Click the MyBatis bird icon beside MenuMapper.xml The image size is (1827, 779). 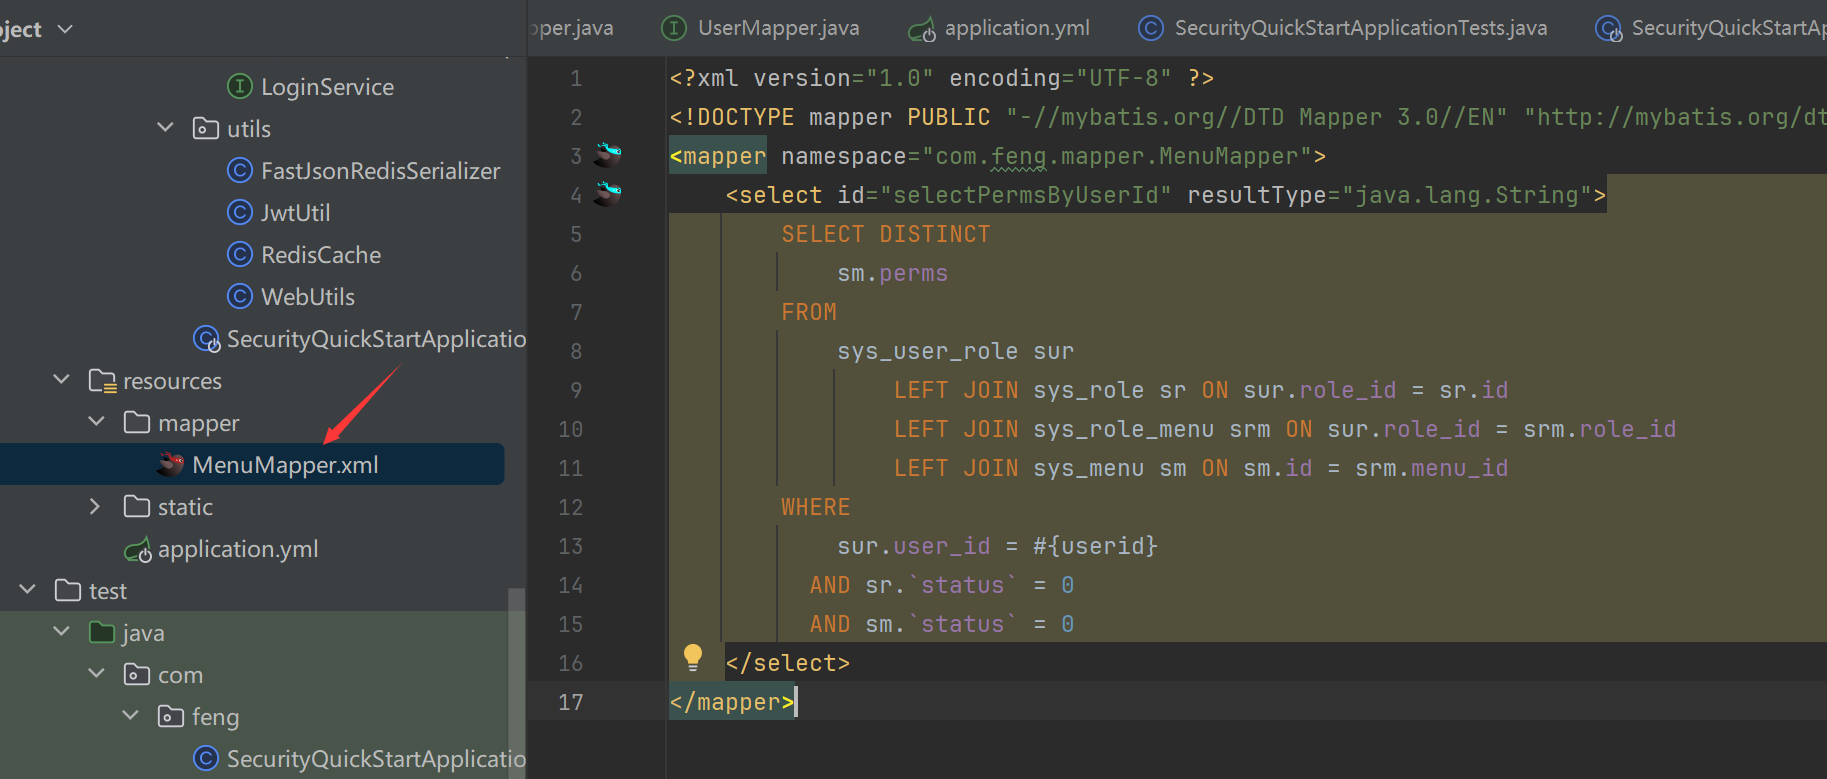point(171,464)
